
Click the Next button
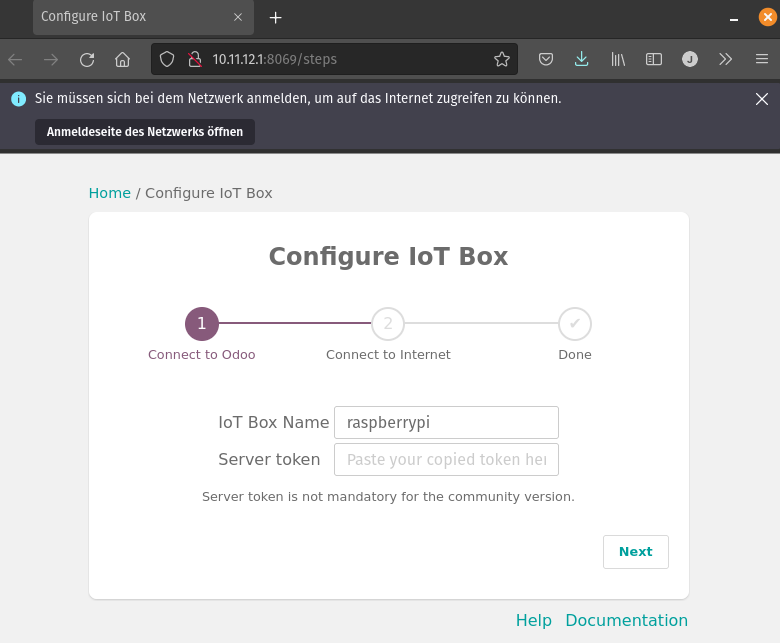tap(635, 551)
